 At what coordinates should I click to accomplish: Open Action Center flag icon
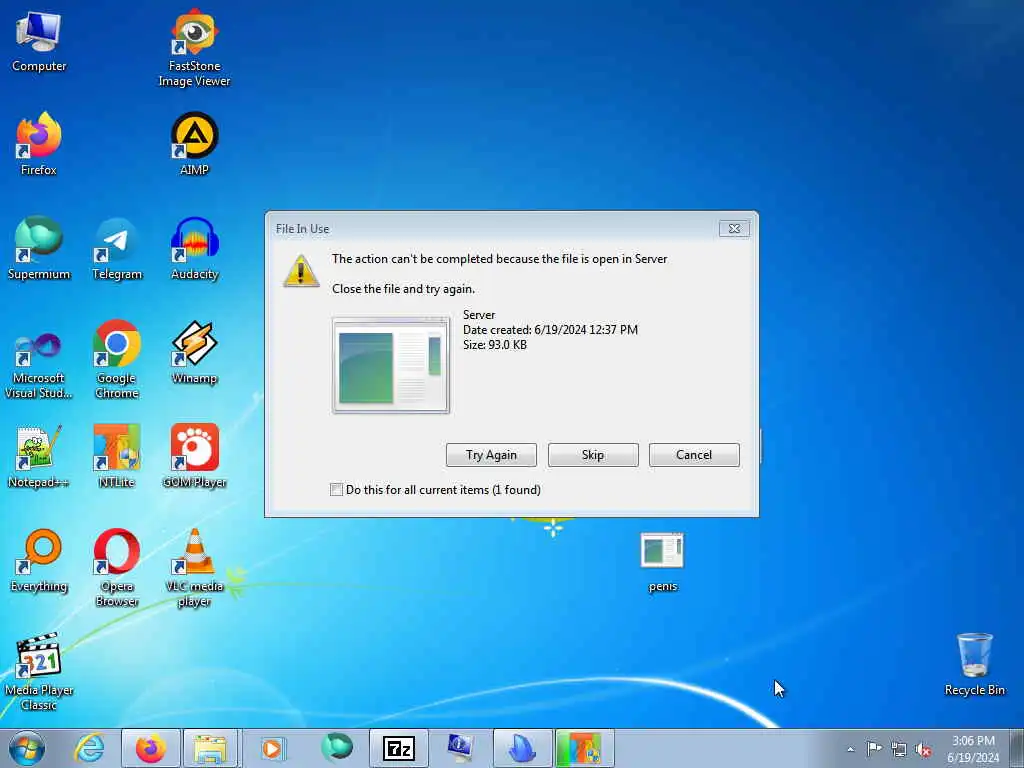pyautogui.click(x=874, y=748)
